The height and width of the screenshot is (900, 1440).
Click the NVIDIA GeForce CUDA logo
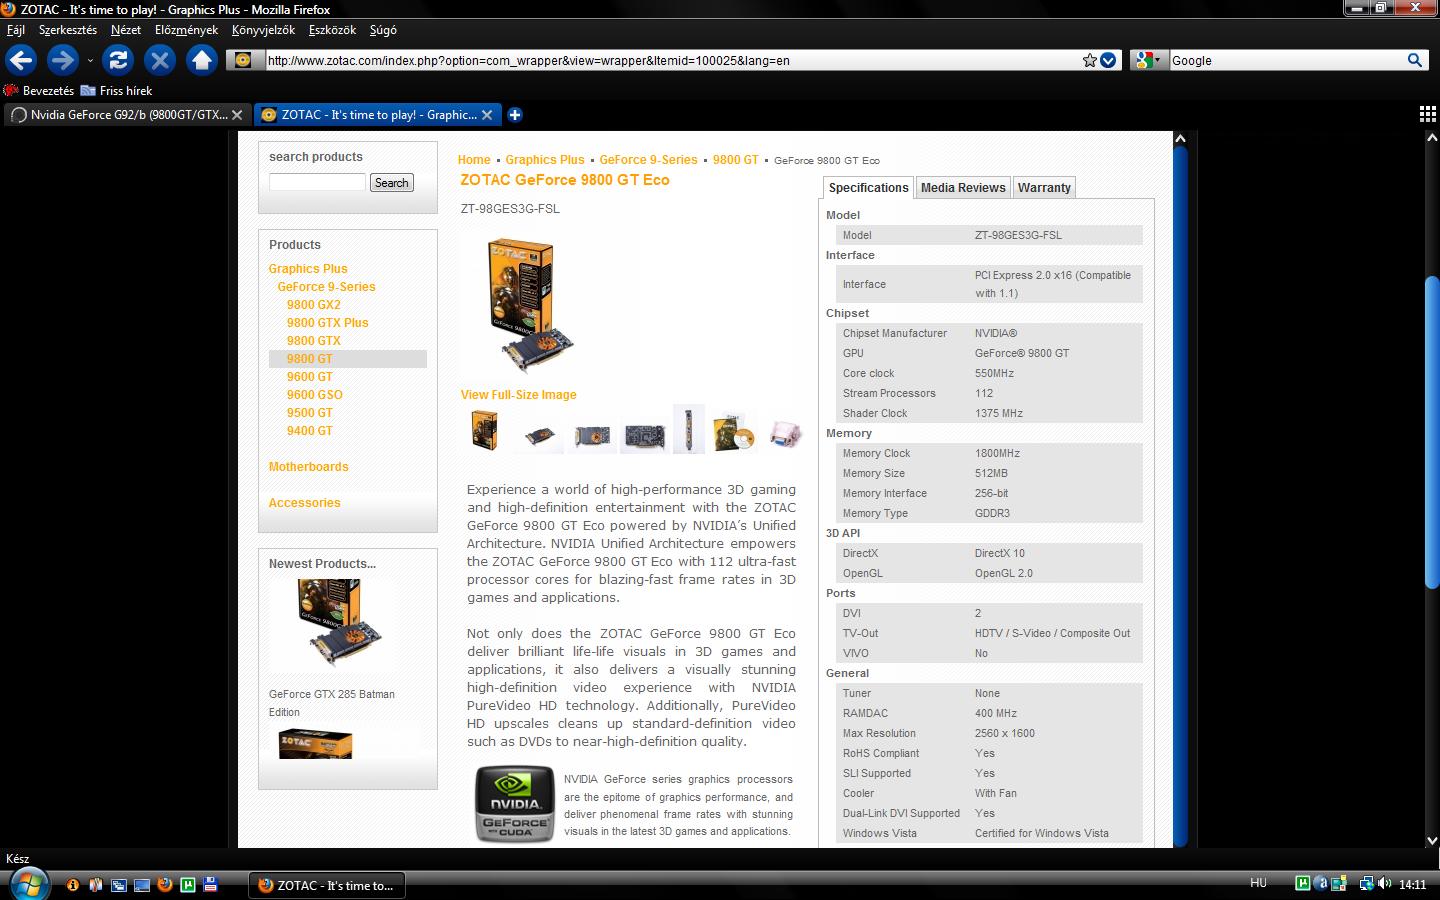tap(515, 804)
